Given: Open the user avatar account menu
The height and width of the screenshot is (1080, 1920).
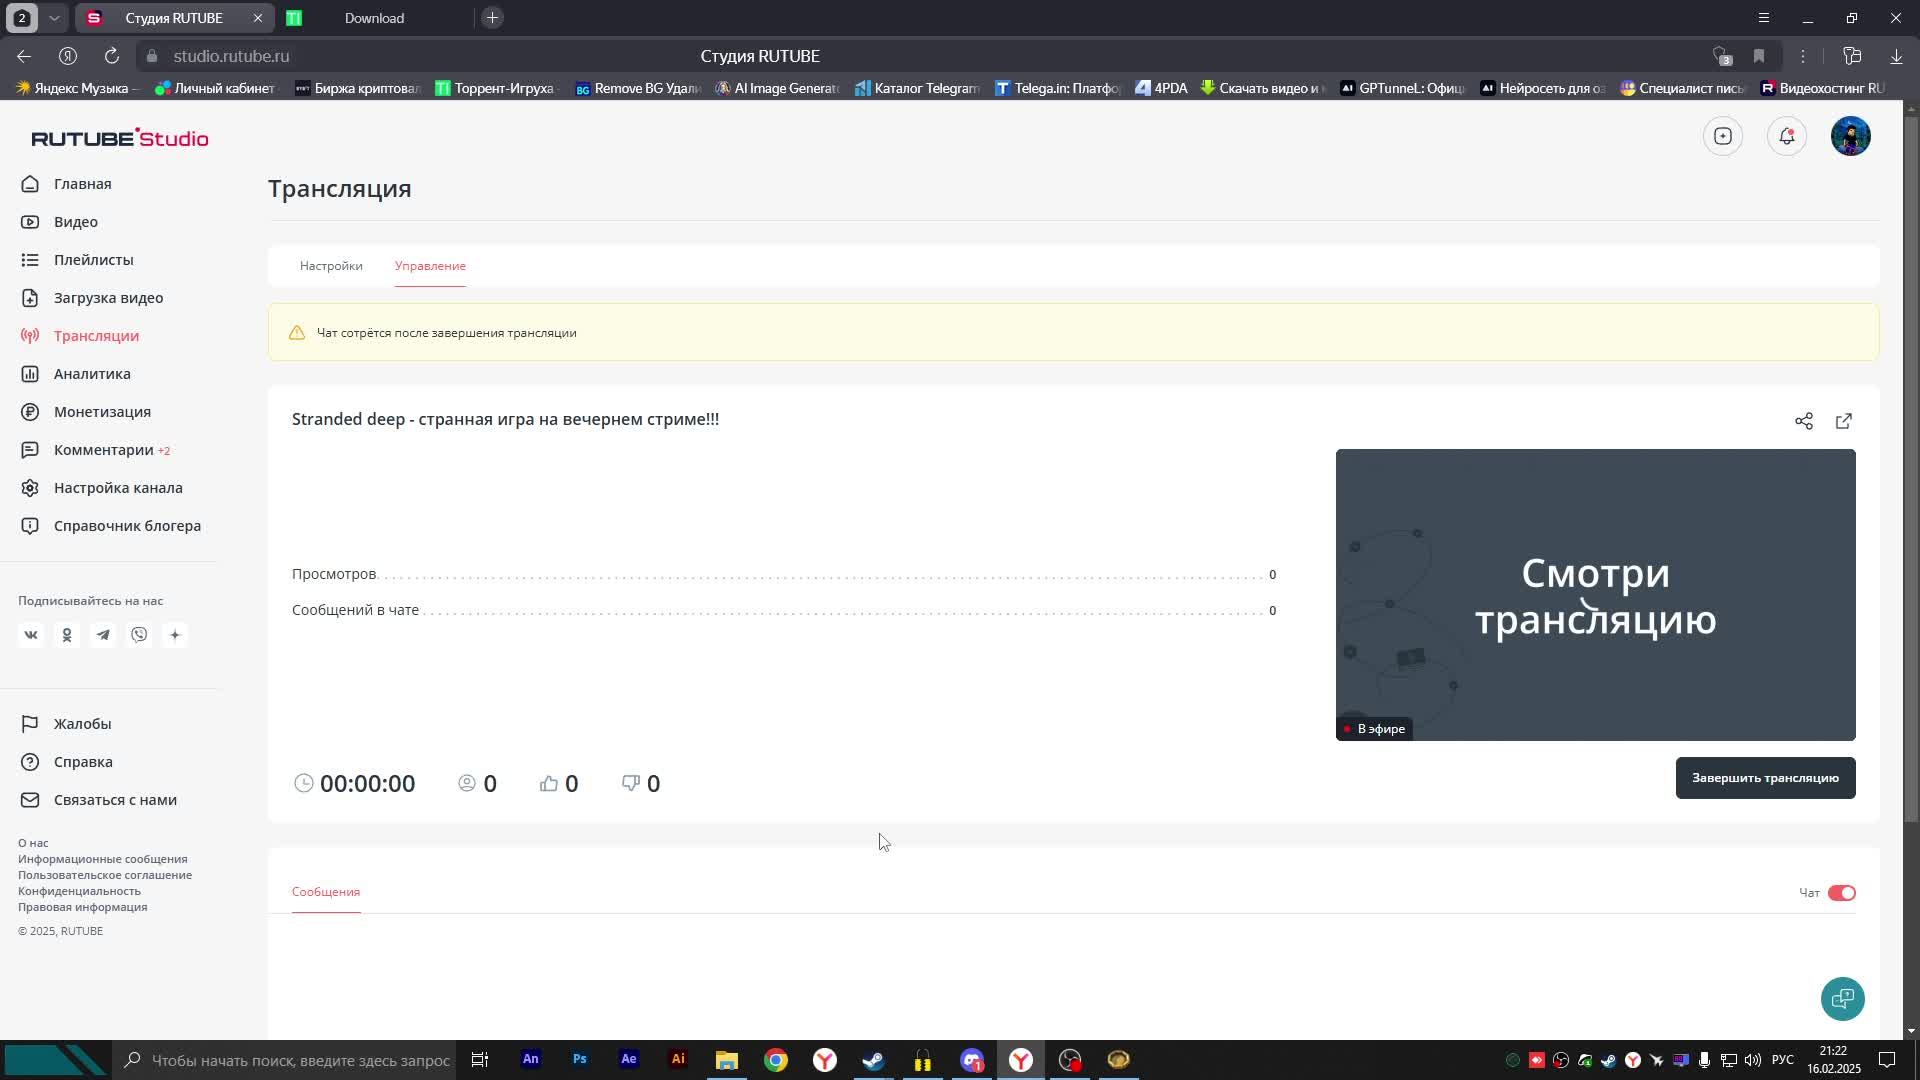Looking at the screenshot, I should [1850, 136].
